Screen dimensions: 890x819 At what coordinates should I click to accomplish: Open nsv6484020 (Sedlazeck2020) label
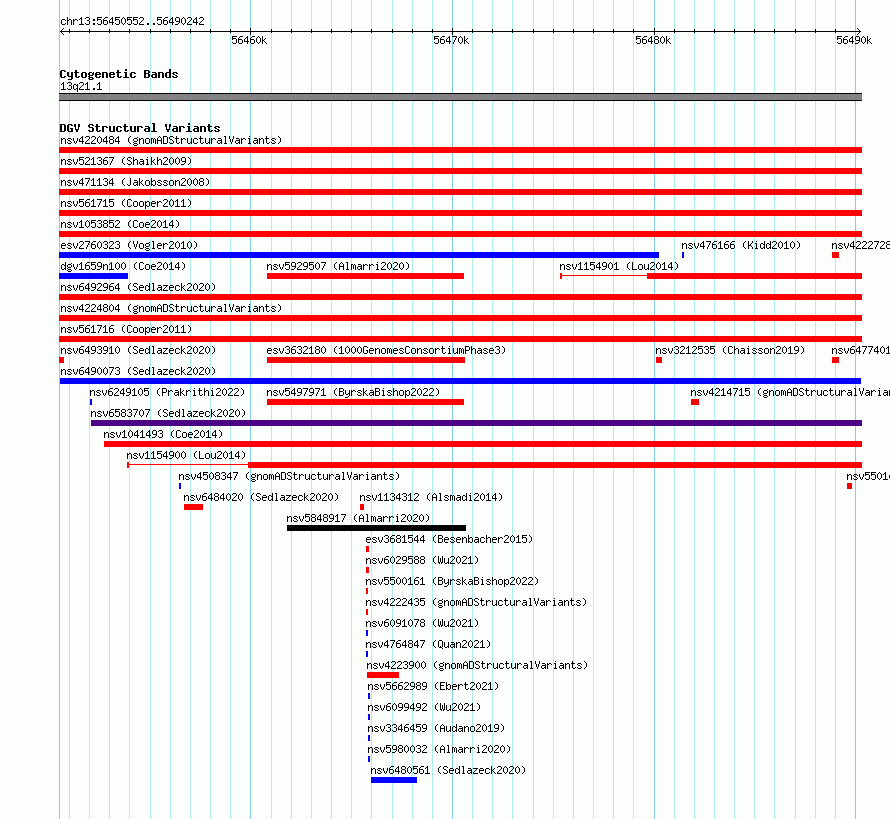(x=261, y=497)
